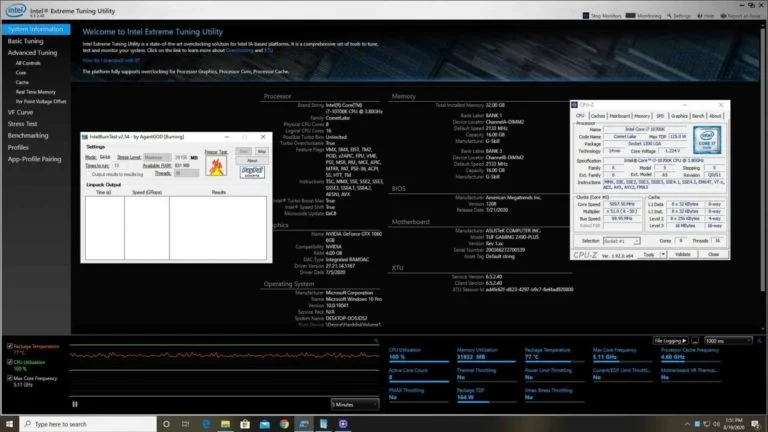Click the Validate button in CPU-Z

[682, 255]
